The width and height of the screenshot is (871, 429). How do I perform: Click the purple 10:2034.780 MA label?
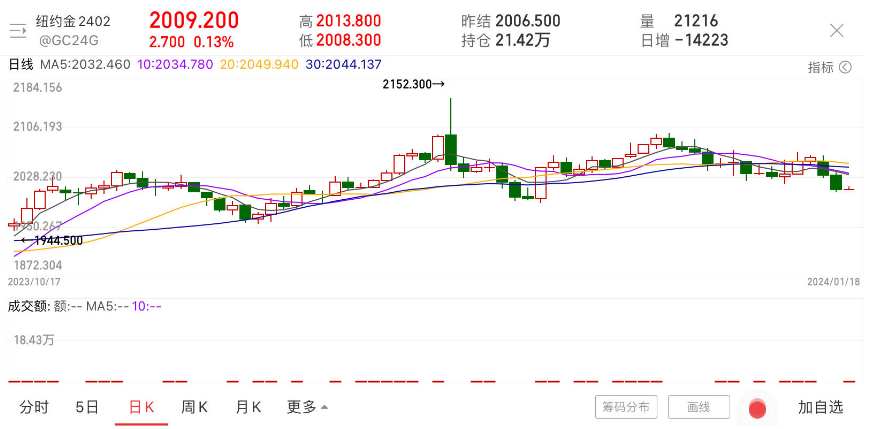click(174, 64)
